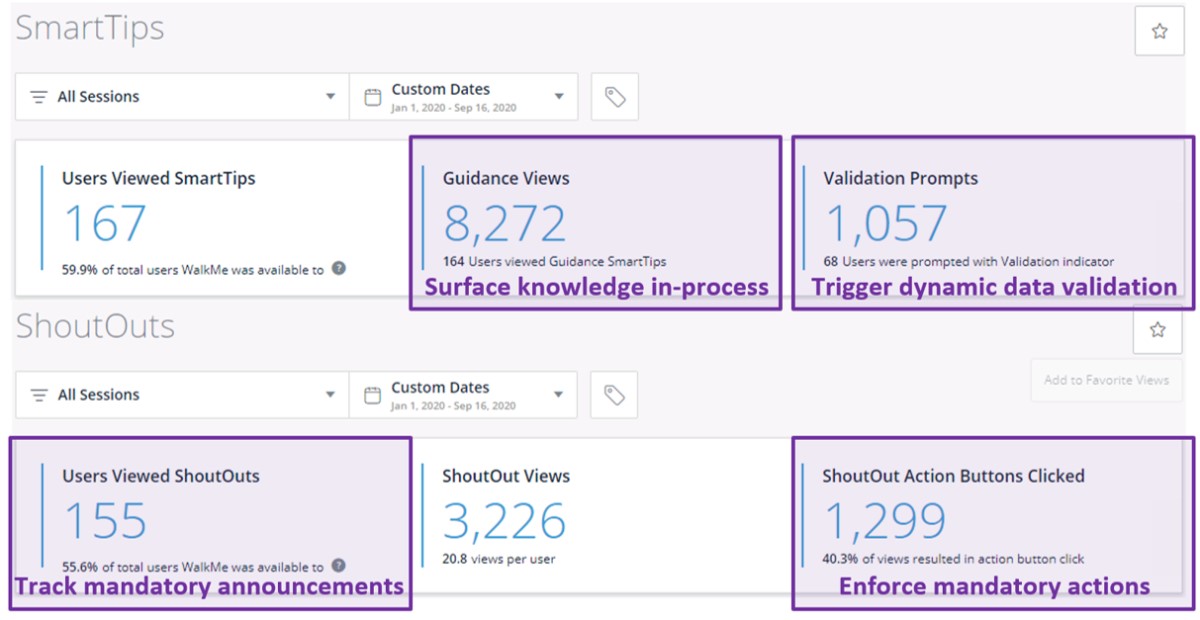Screen dimensions: 1200x620
Task: Click Add to Favorite Views button
Action: pyautogui.click(x=1106, y=380)
